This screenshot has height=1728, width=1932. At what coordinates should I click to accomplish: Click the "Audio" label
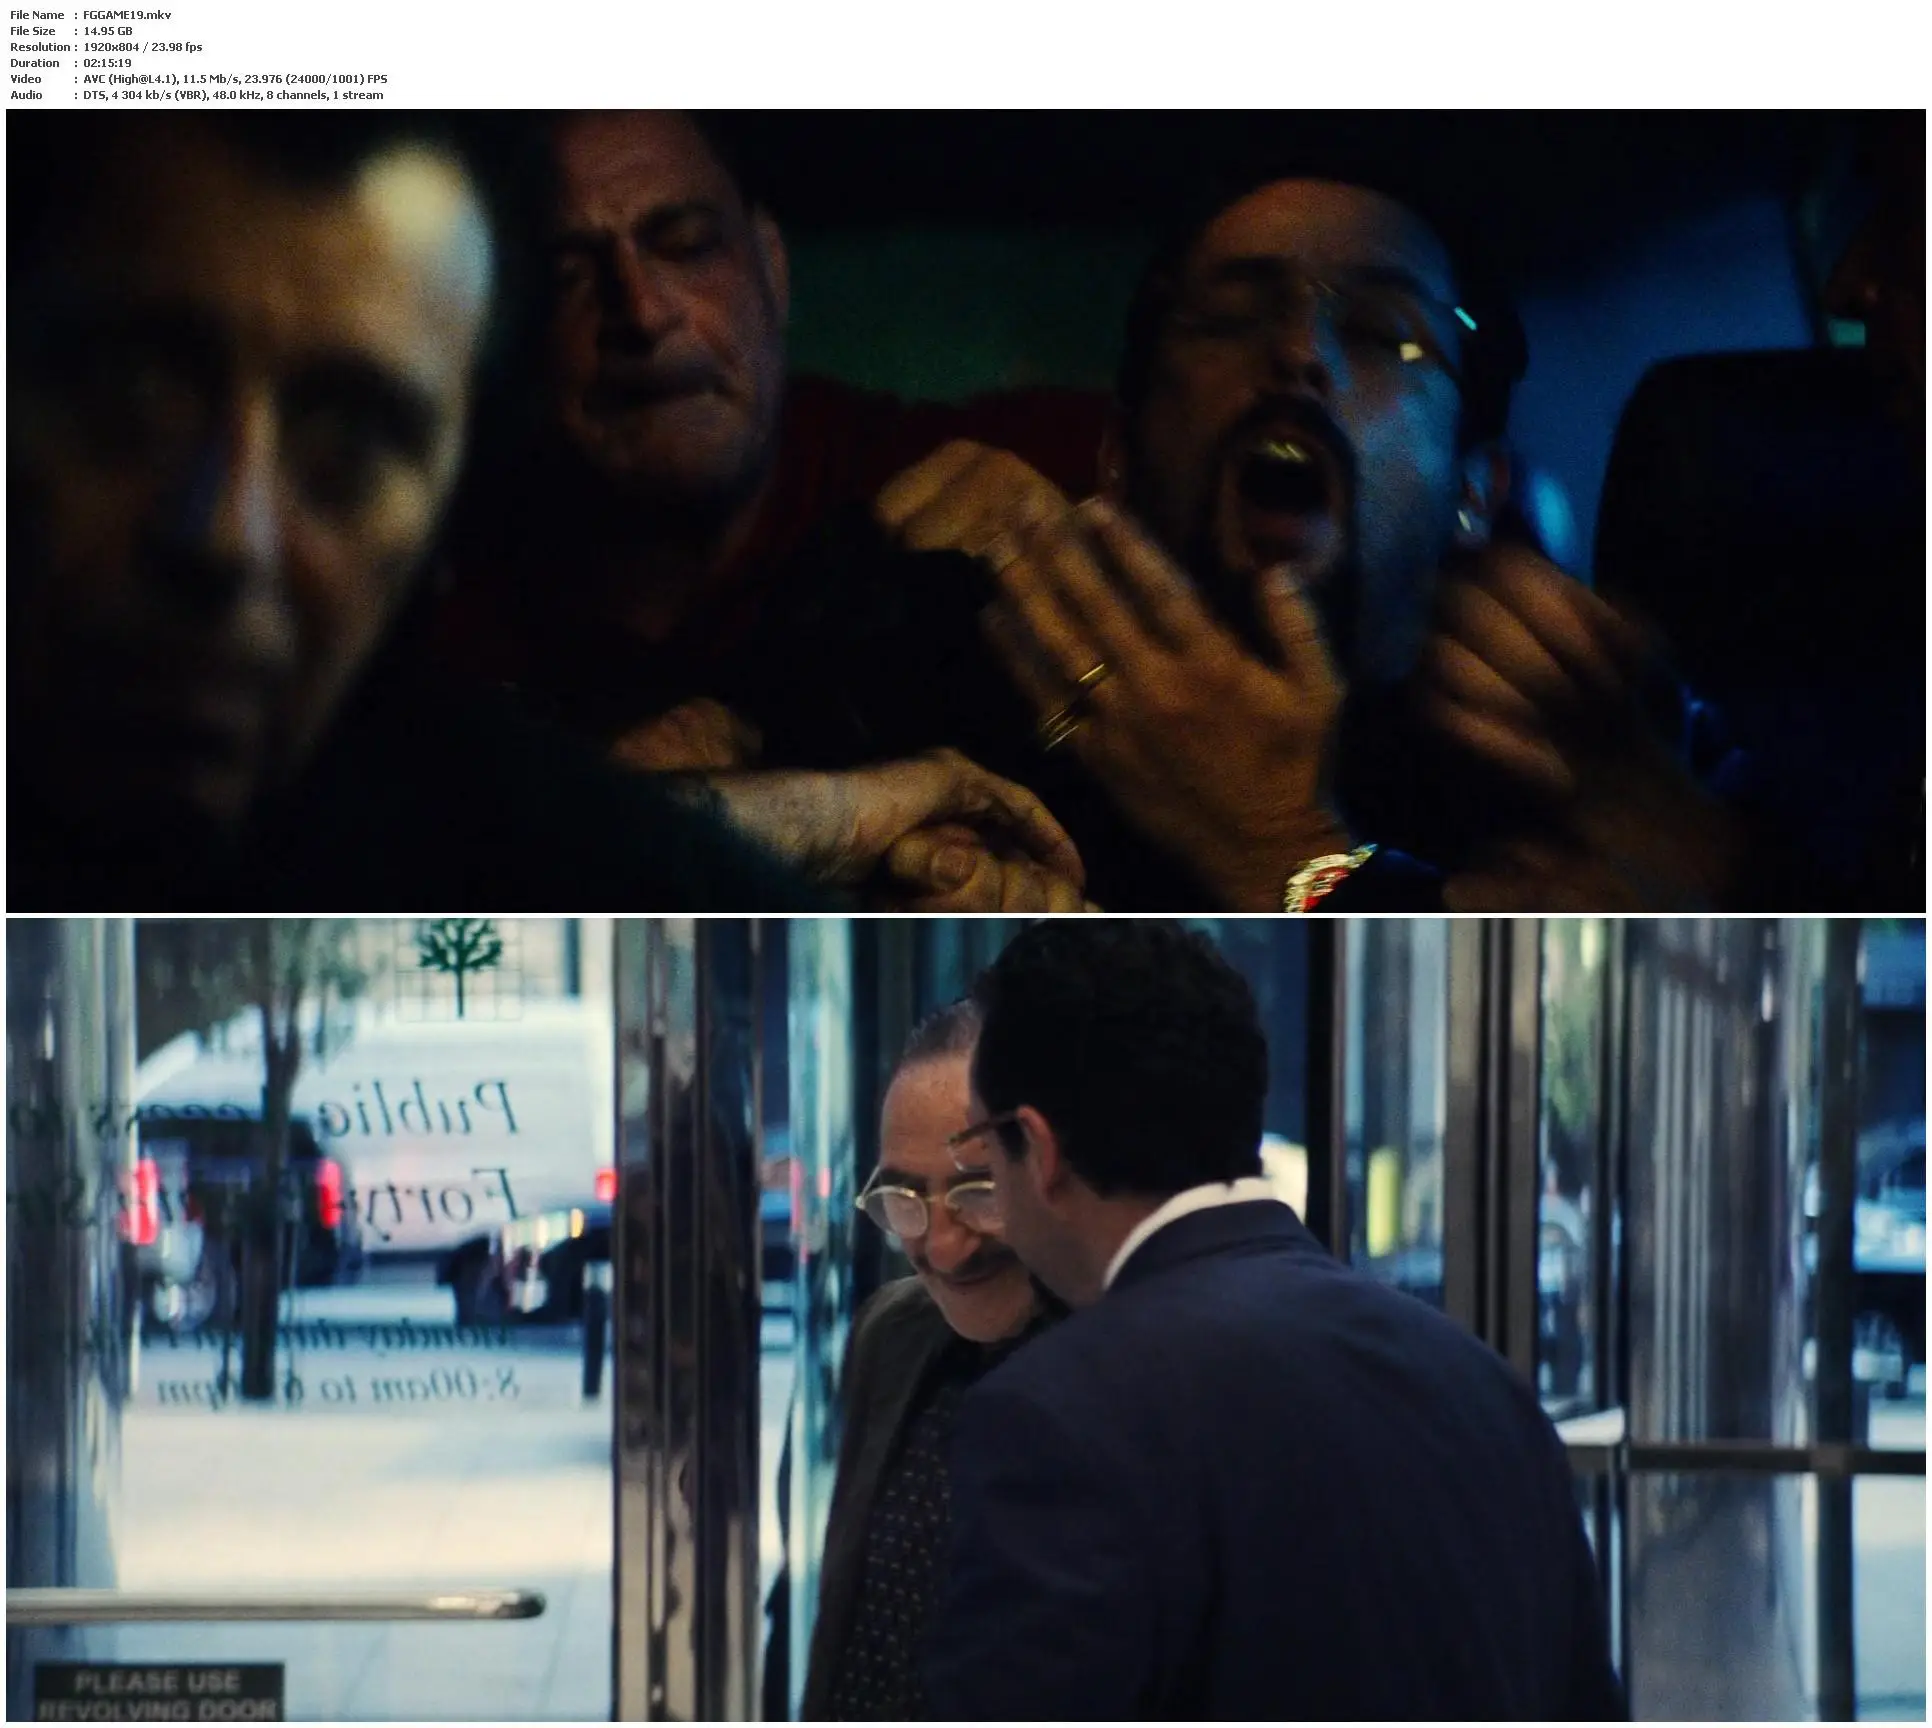click(26, 95)
